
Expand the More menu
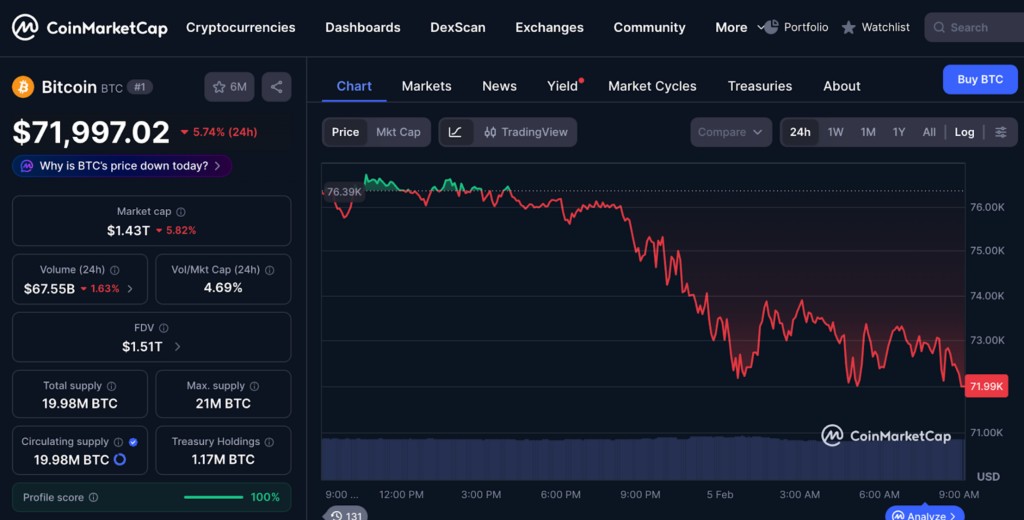[739, 27]
